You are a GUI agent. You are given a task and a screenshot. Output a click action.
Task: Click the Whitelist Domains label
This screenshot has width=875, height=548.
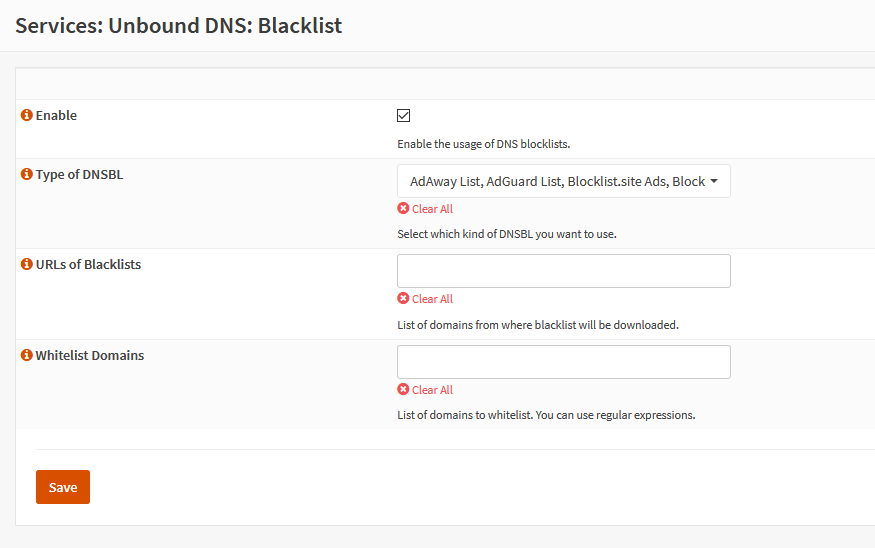(x=90, y=355)
